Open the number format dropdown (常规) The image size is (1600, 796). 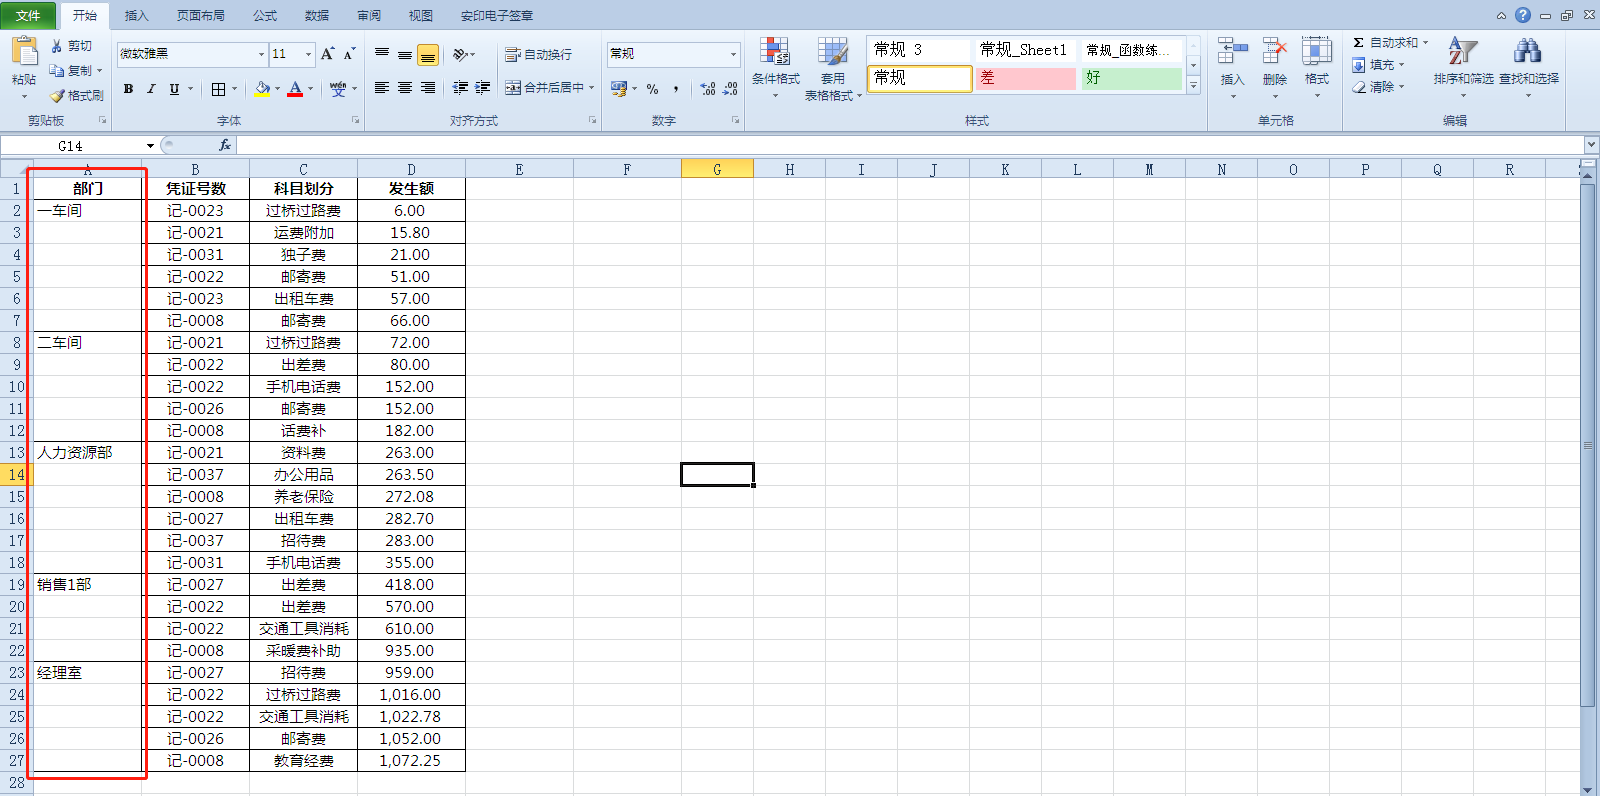tap(733, 54)
